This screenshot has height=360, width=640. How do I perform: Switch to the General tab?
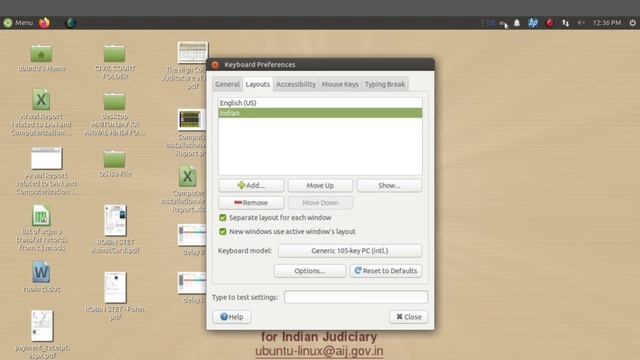pos(227,84)
